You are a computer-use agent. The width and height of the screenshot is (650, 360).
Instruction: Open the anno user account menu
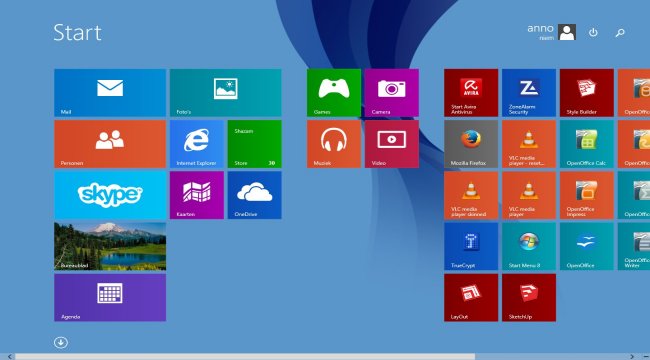coord(551,32)
